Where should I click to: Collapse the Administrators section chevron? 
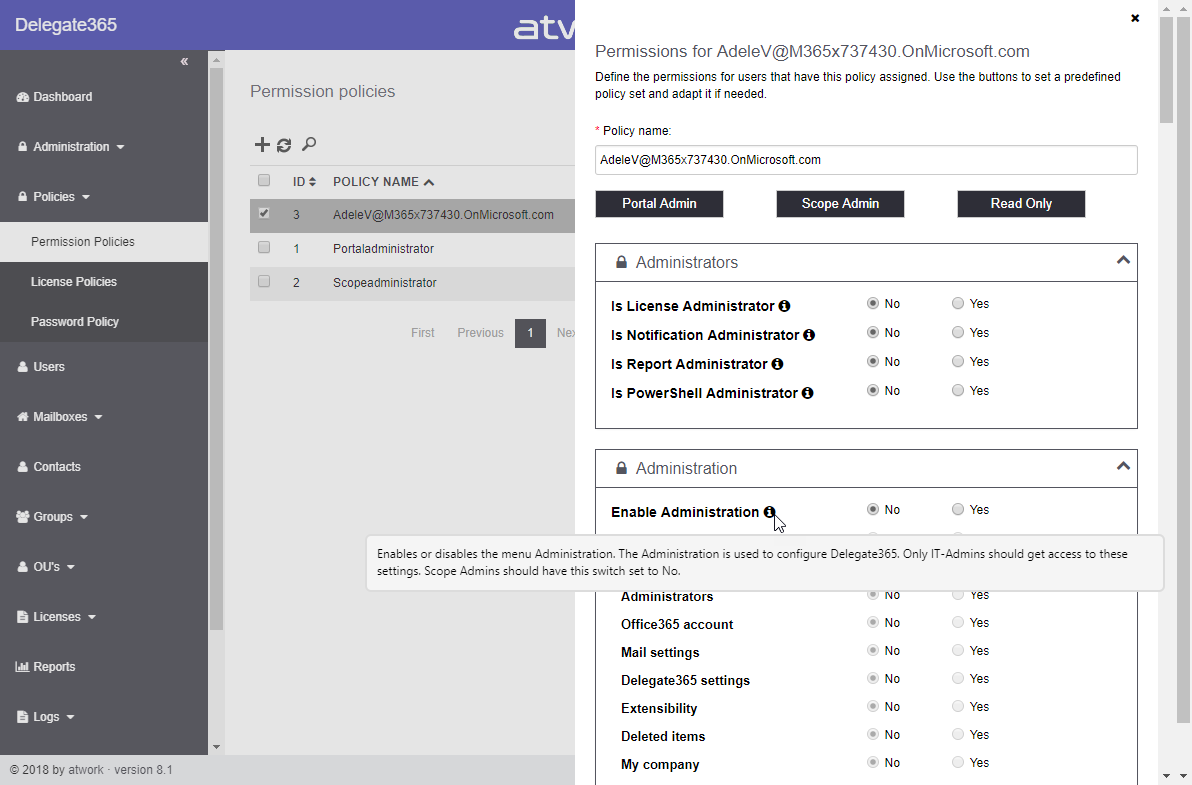pyautogui.click(x=1123, y=261)
